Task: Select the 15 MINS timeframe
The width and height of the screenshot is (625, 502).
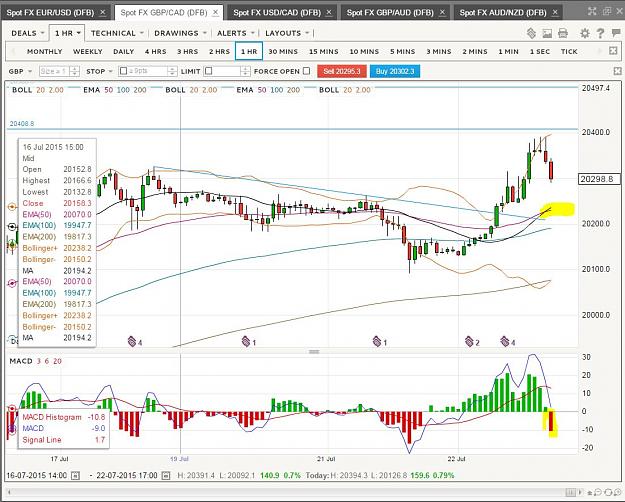Action: point(324,51)
